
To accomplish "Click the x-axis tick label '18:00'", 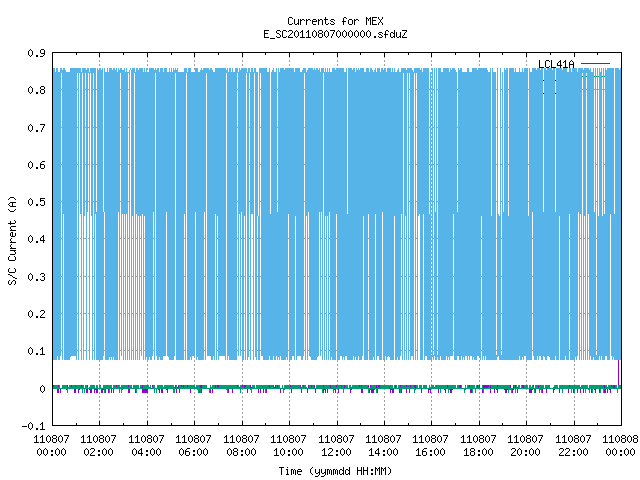I will [x=478, y=452].
